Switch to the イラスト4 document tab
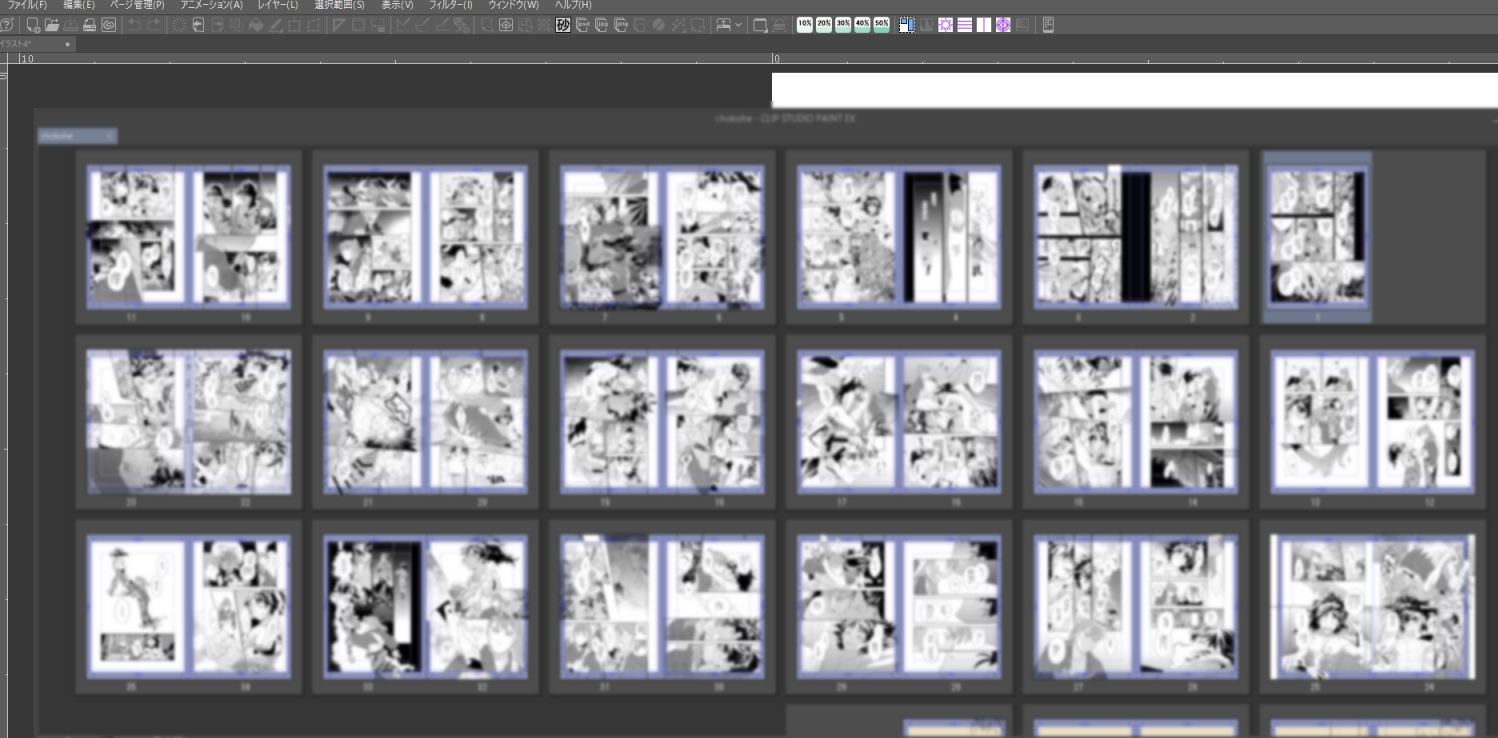1498x738 pixels. coord(30,45)
